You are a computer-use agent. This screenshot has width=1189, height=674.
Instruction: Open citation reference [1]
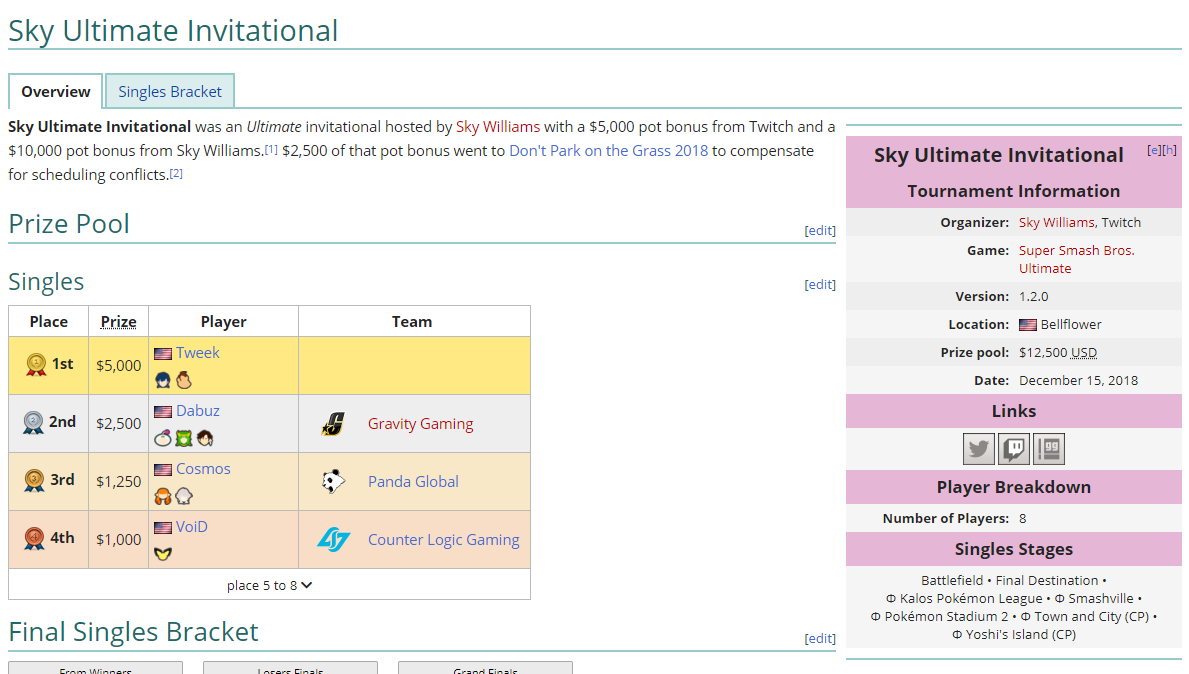point(271,149)
